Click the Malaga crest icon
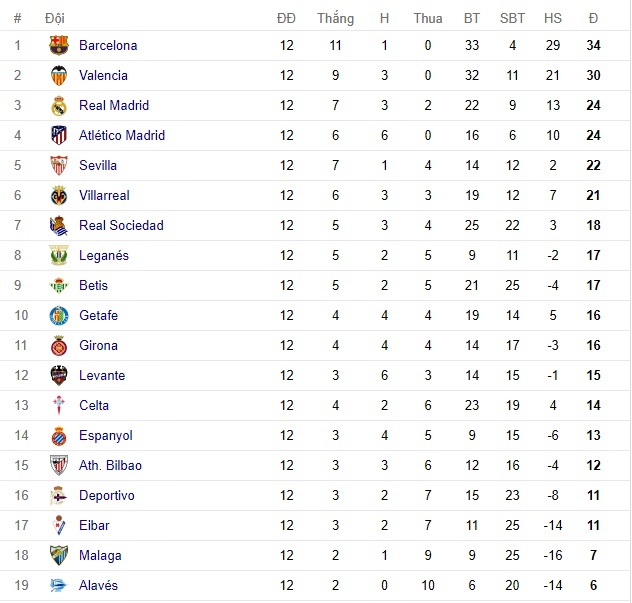632x603 pixels. [58, 555]
